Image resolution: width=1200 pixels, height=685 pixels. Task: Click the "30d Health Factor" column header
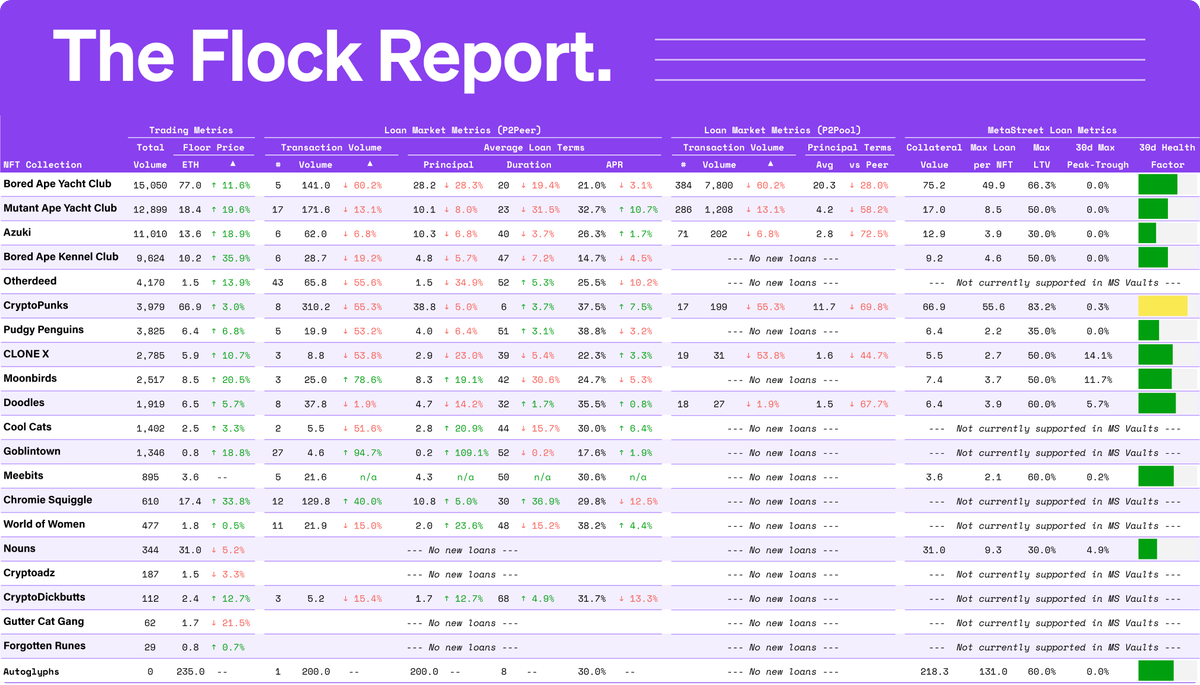click(x=1167, y=156)
